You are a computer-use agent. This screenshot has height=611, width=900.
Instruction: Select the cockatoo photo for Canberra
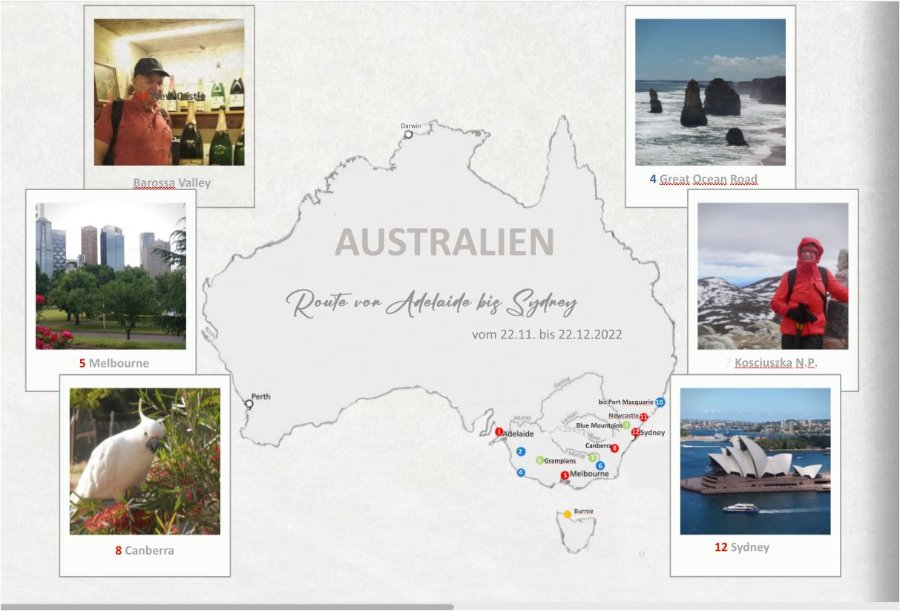coord(145,461)
